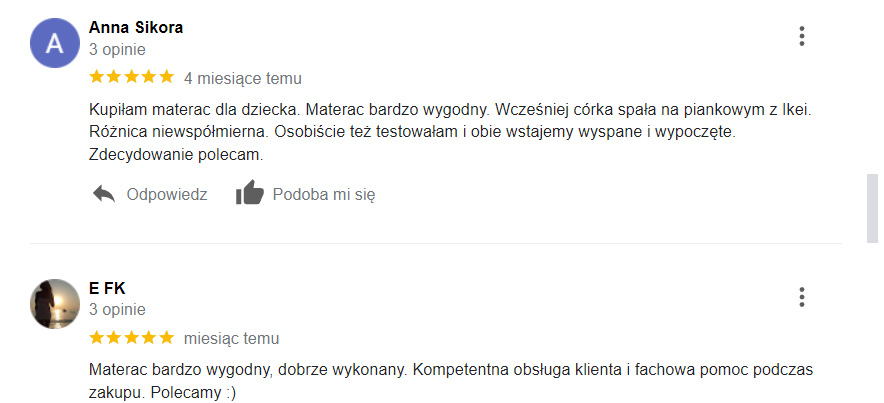Click the scrollbar thumb on the right edge
The height and width of the screenshot is (403, 884).
tap(872, 209)
